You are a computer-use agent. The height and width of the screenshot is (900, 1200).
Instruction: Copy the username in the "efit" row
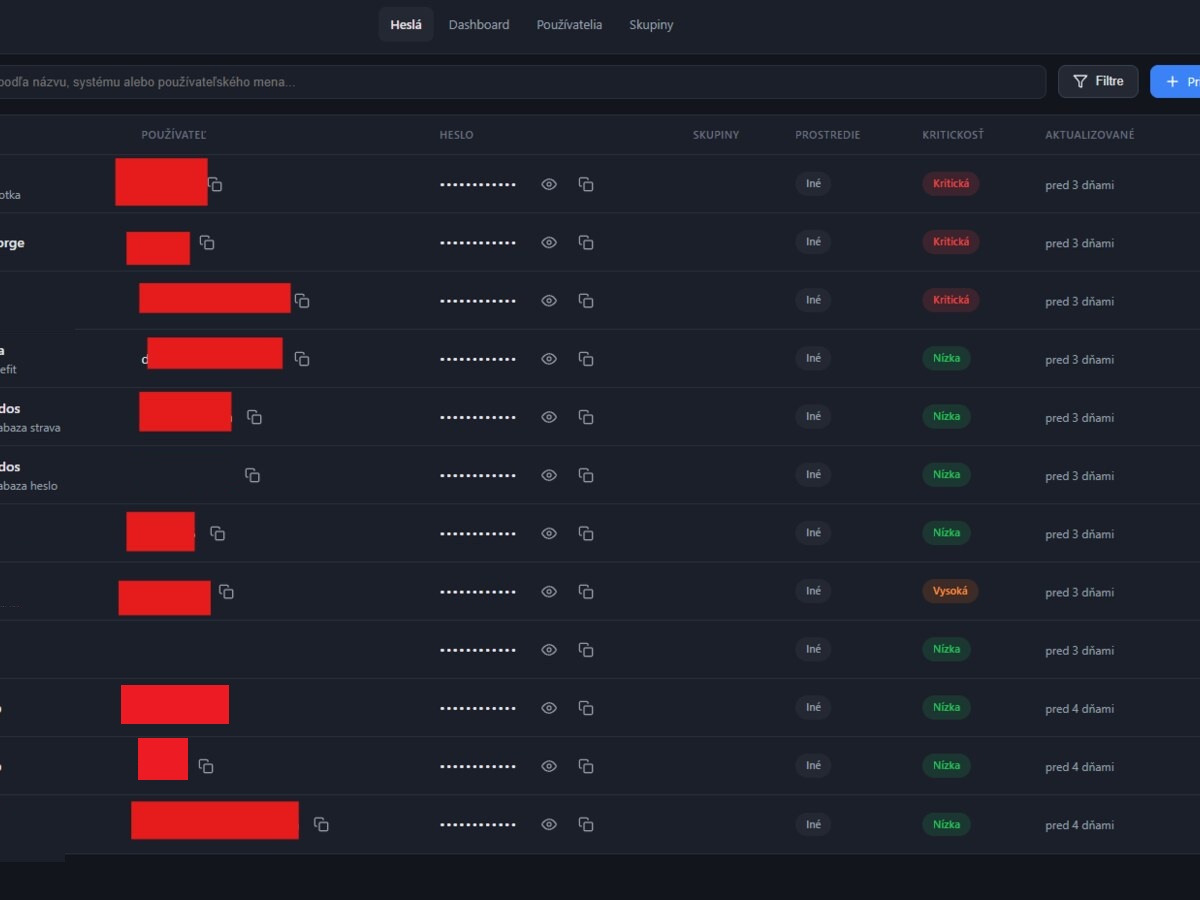pyautogui.click(x=302, y=358)
